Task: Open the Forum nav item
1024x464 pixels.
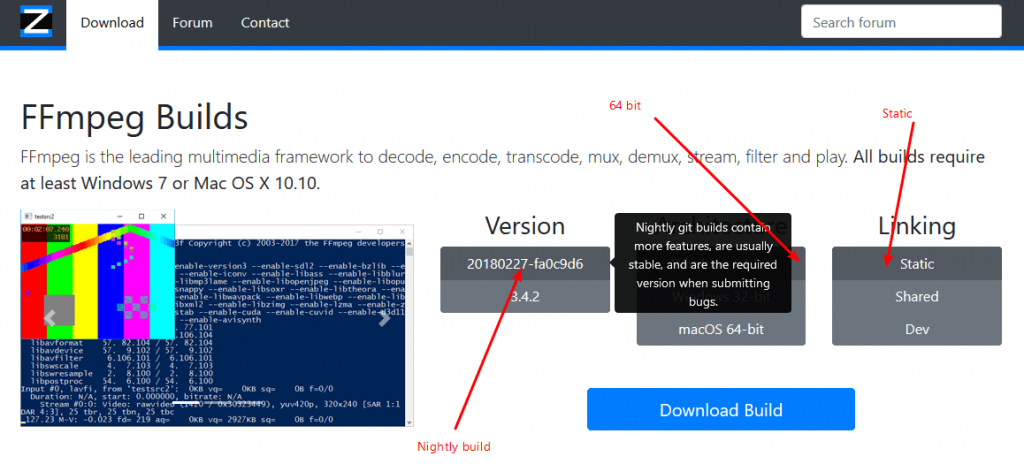Action: pos(193,23)
